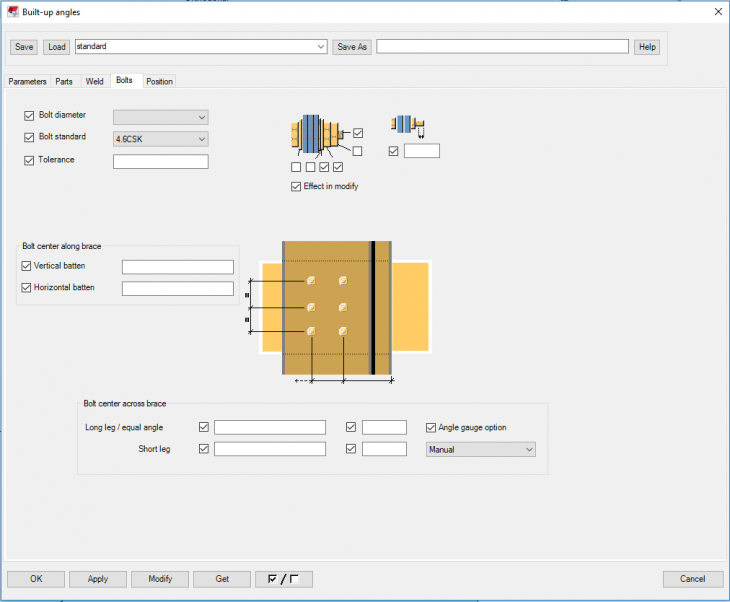730x602 pixels.
Task: Click the Horizontal batten input field
Action: [178, 289]
